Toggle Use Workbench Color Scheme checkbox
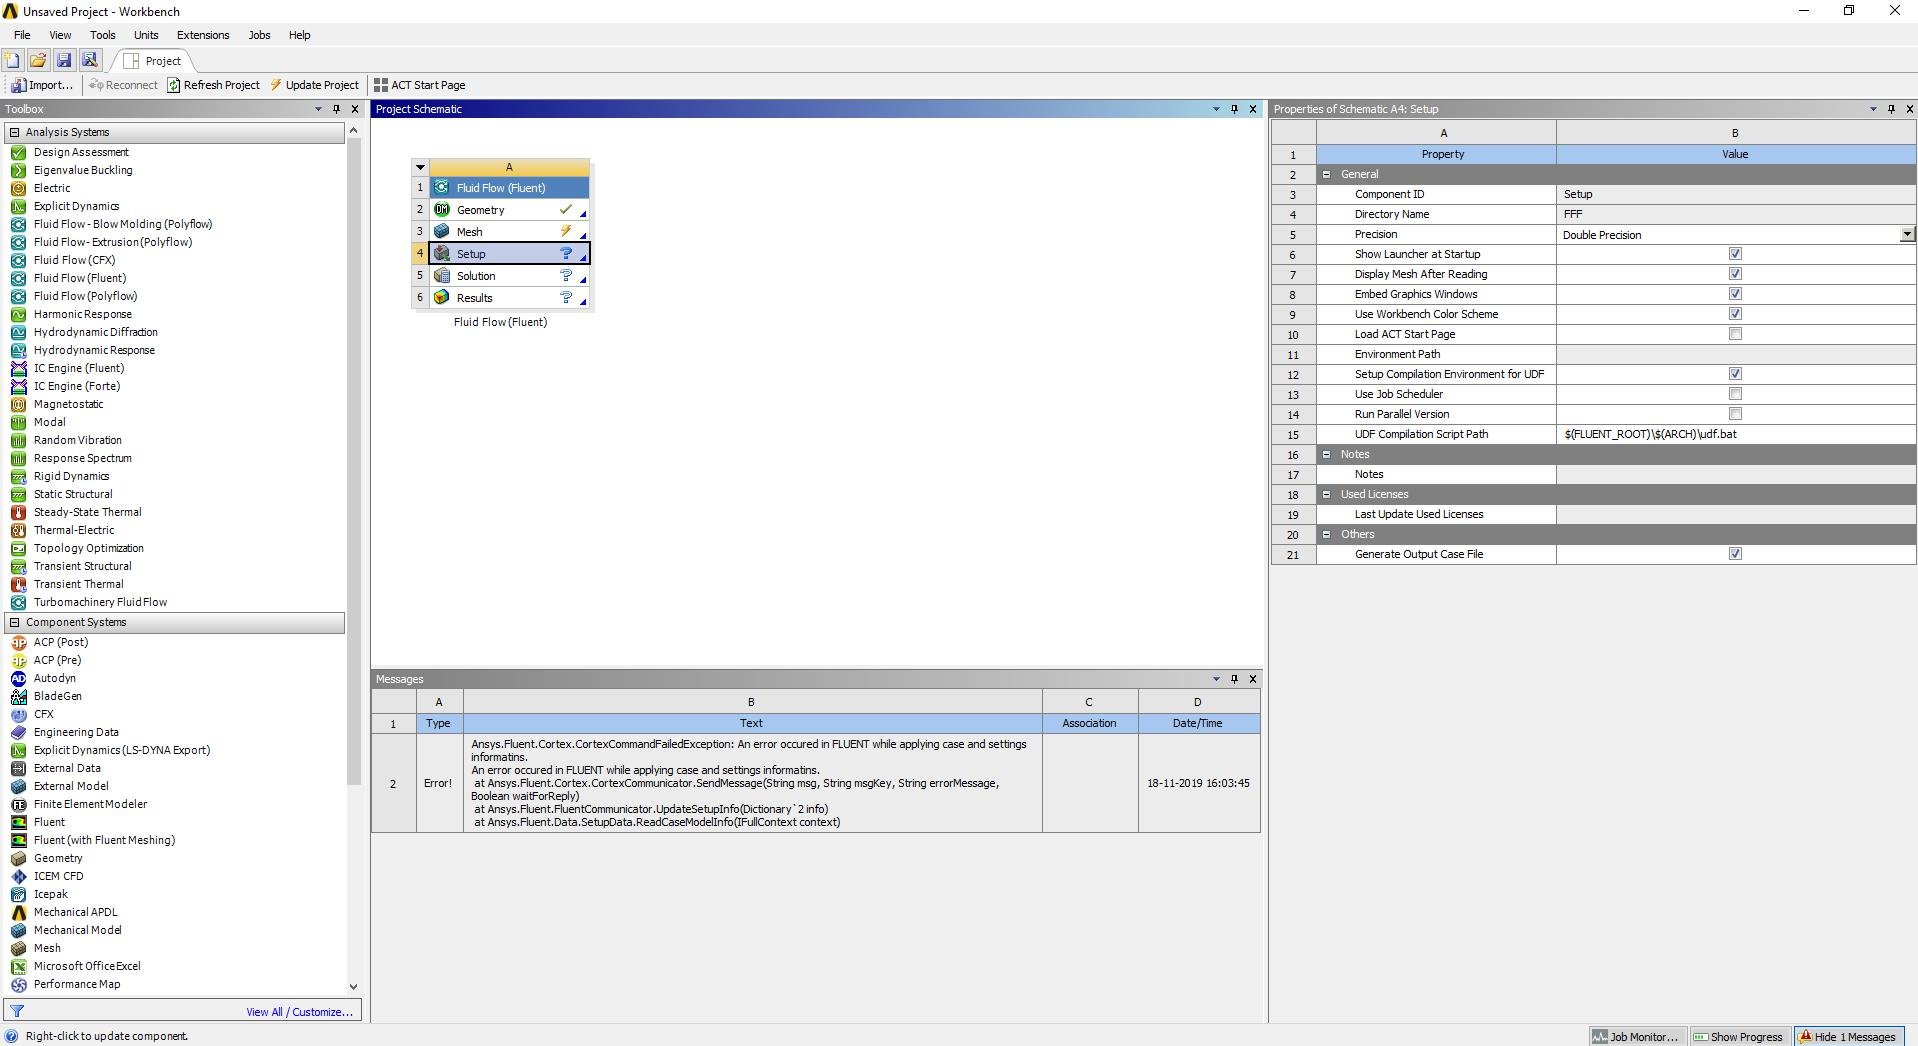The height and width of the screenshot is (1046, 1918). point(1735,314)
